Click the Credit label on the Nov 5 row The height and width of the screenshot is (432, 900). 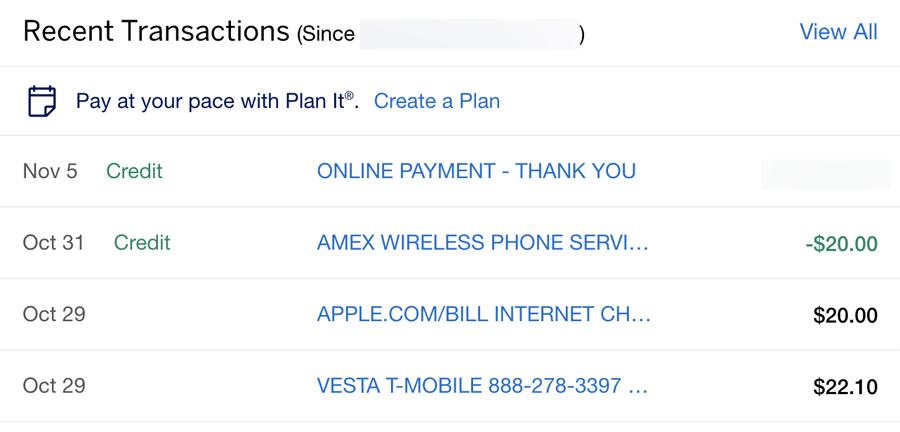(134, 171)
